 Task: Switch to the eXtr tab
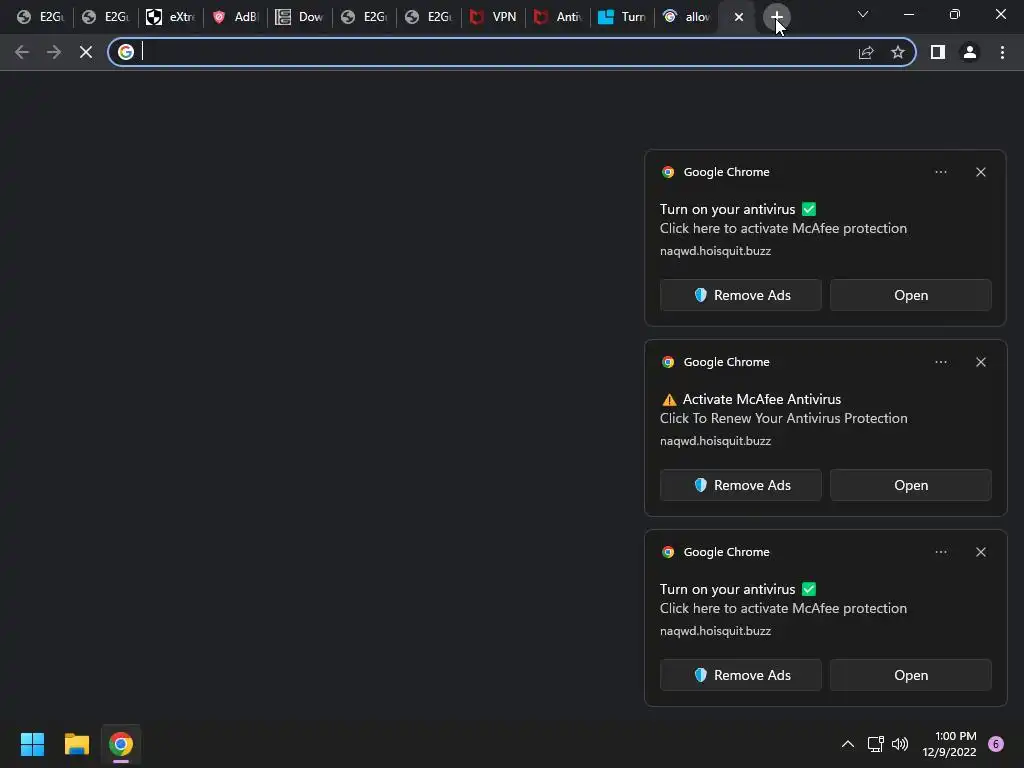click(x=171, y=17)
